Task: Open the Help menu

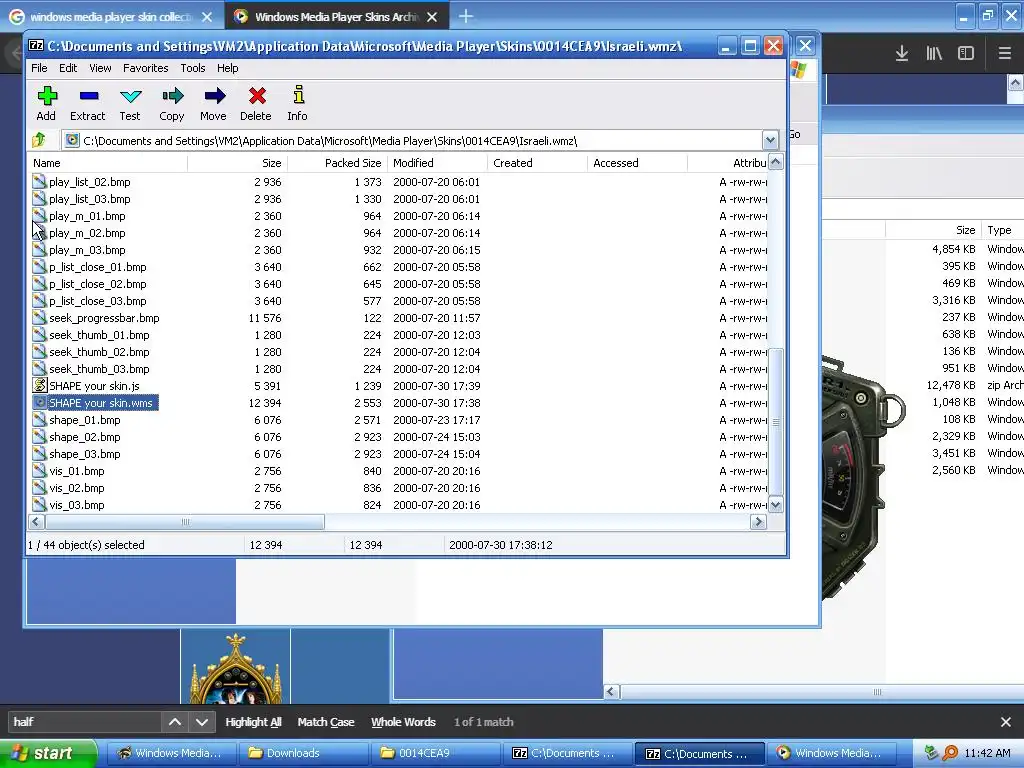Action: pyautogui.click(x=228, y=68)
